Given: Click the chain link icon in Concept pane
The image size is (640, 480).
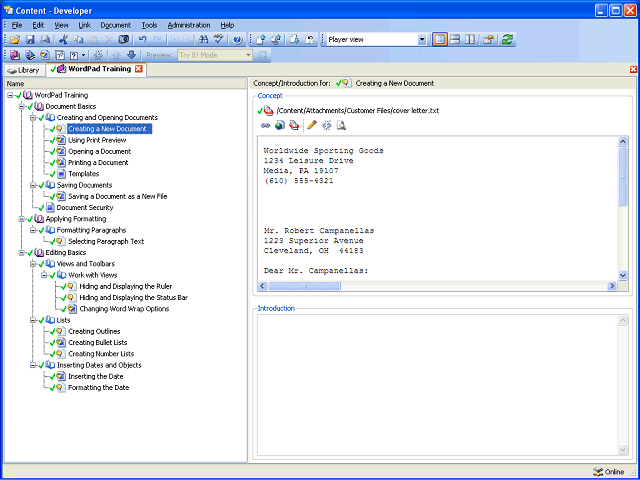Looking at the screenshot, I should tap(265, 125).
